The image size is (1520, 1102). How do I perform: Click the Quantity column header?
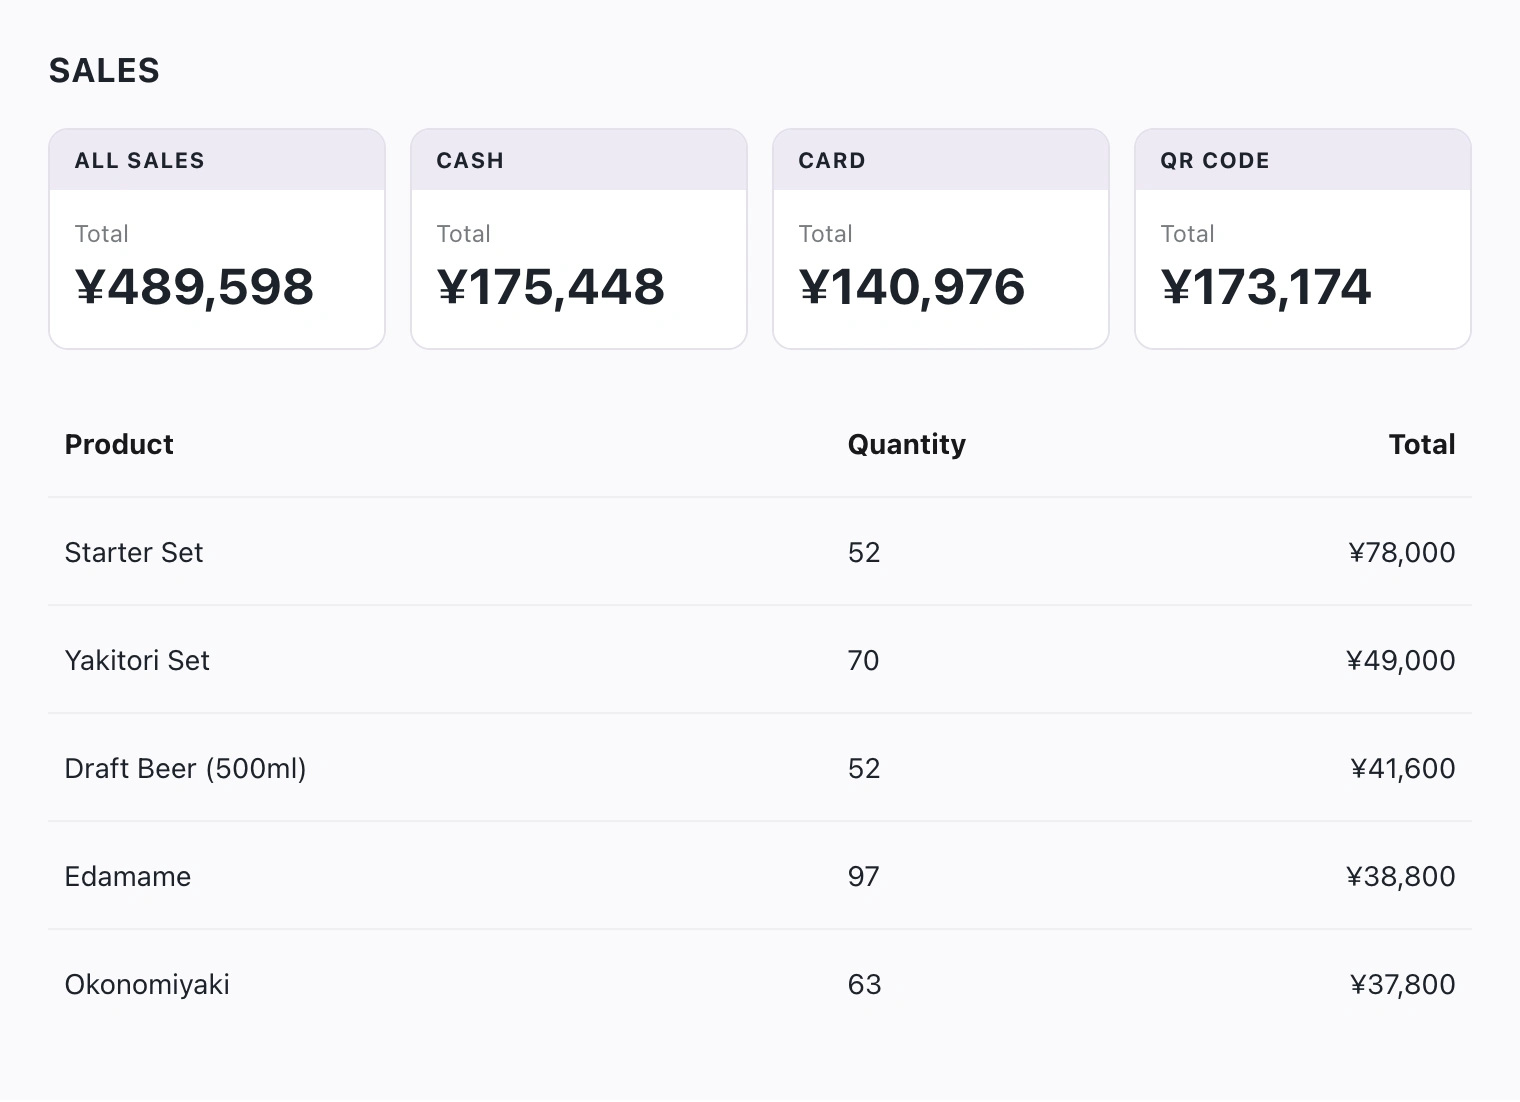tap(907, 444)
